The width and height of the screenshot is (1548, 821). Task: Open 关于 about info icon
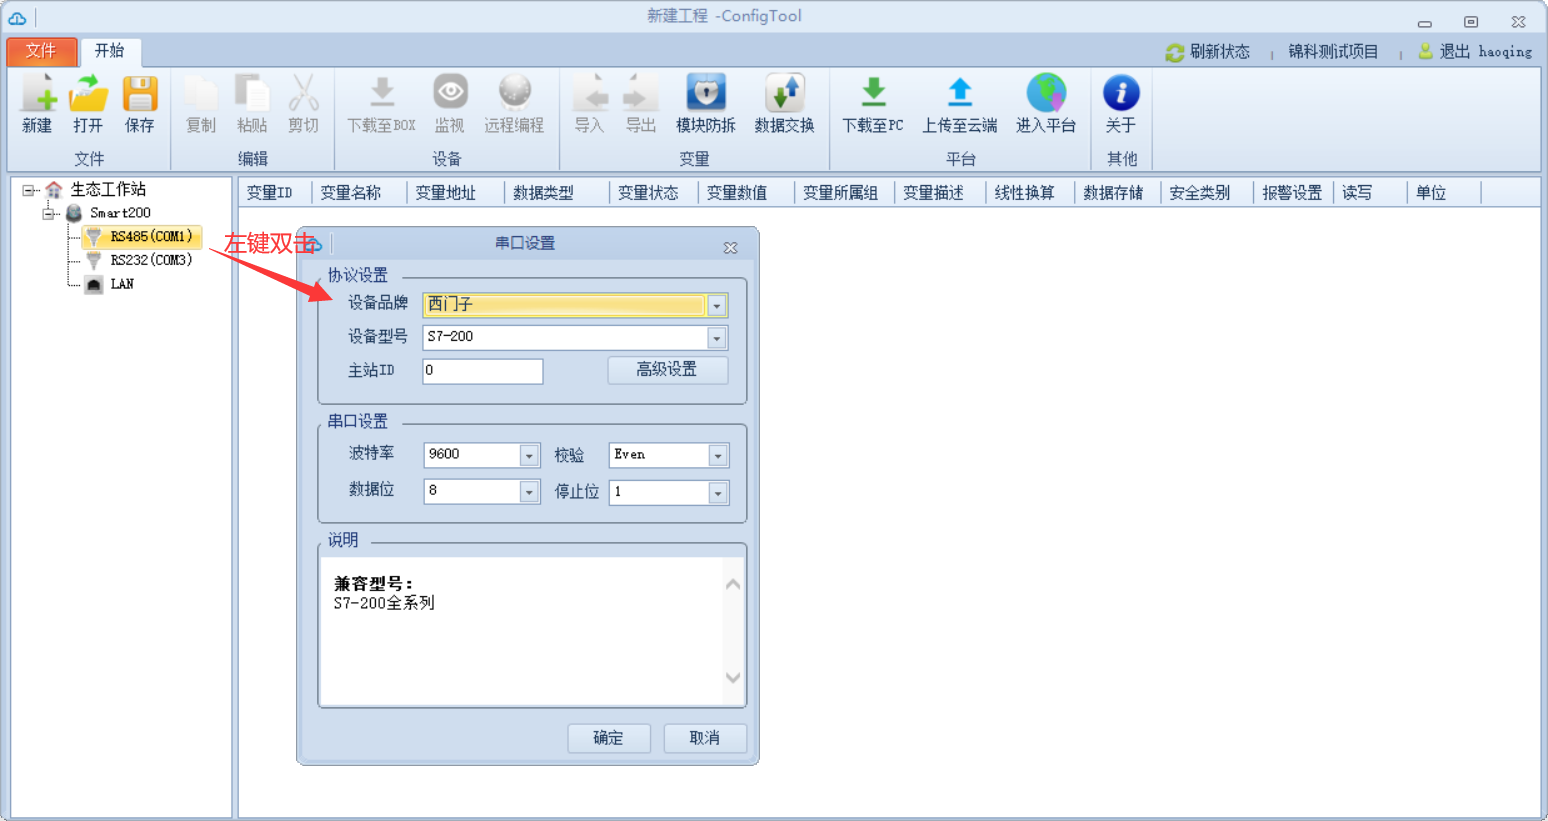point(1121,93)
